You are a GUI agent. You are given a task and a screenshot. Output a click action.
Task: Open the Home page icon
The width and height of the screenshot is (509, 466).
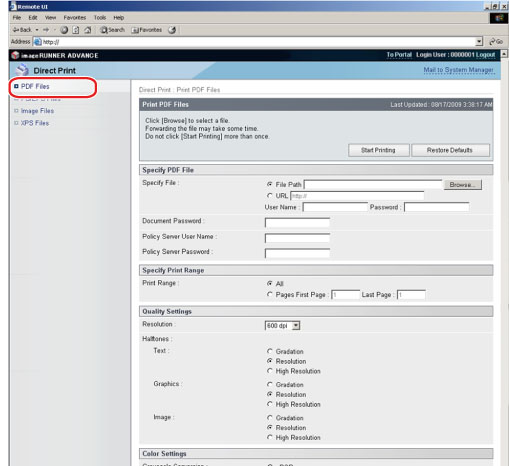pyautogui.click(x=88, y=30)
